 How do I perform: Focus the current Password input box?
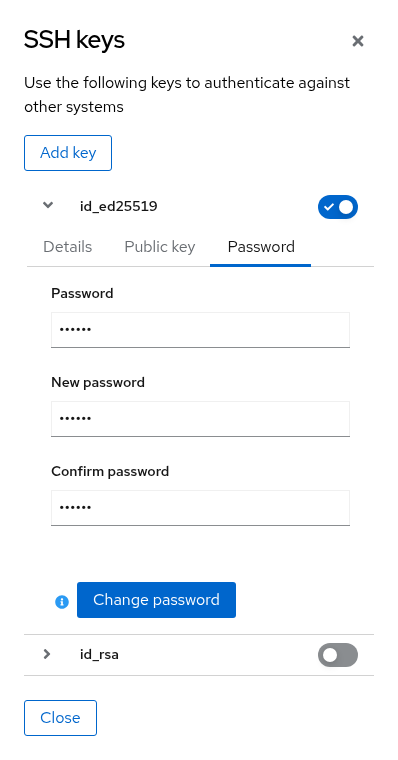[x=200, y=330]
